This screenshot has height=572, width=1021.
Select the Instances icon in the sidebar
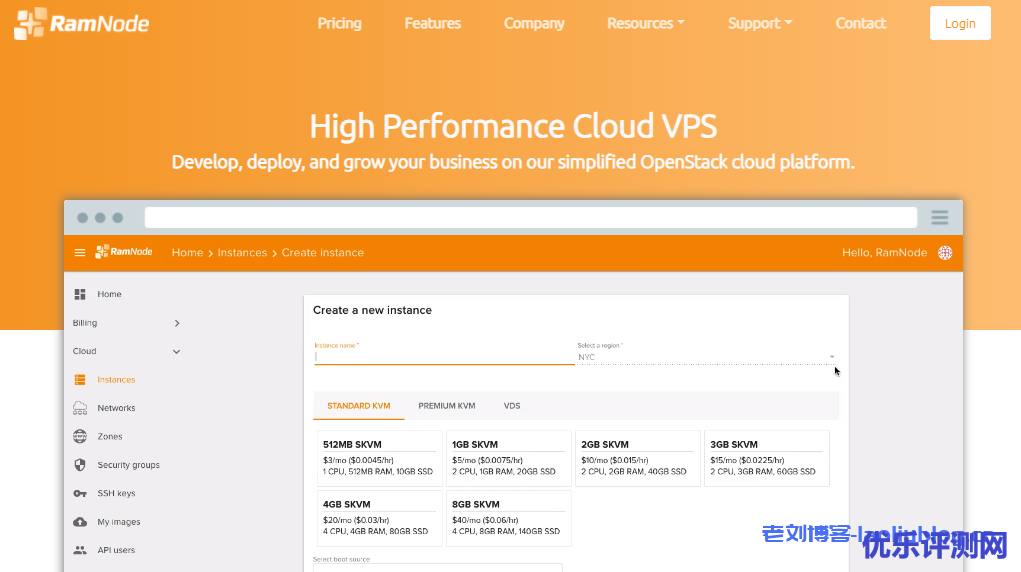coord(80,380)
